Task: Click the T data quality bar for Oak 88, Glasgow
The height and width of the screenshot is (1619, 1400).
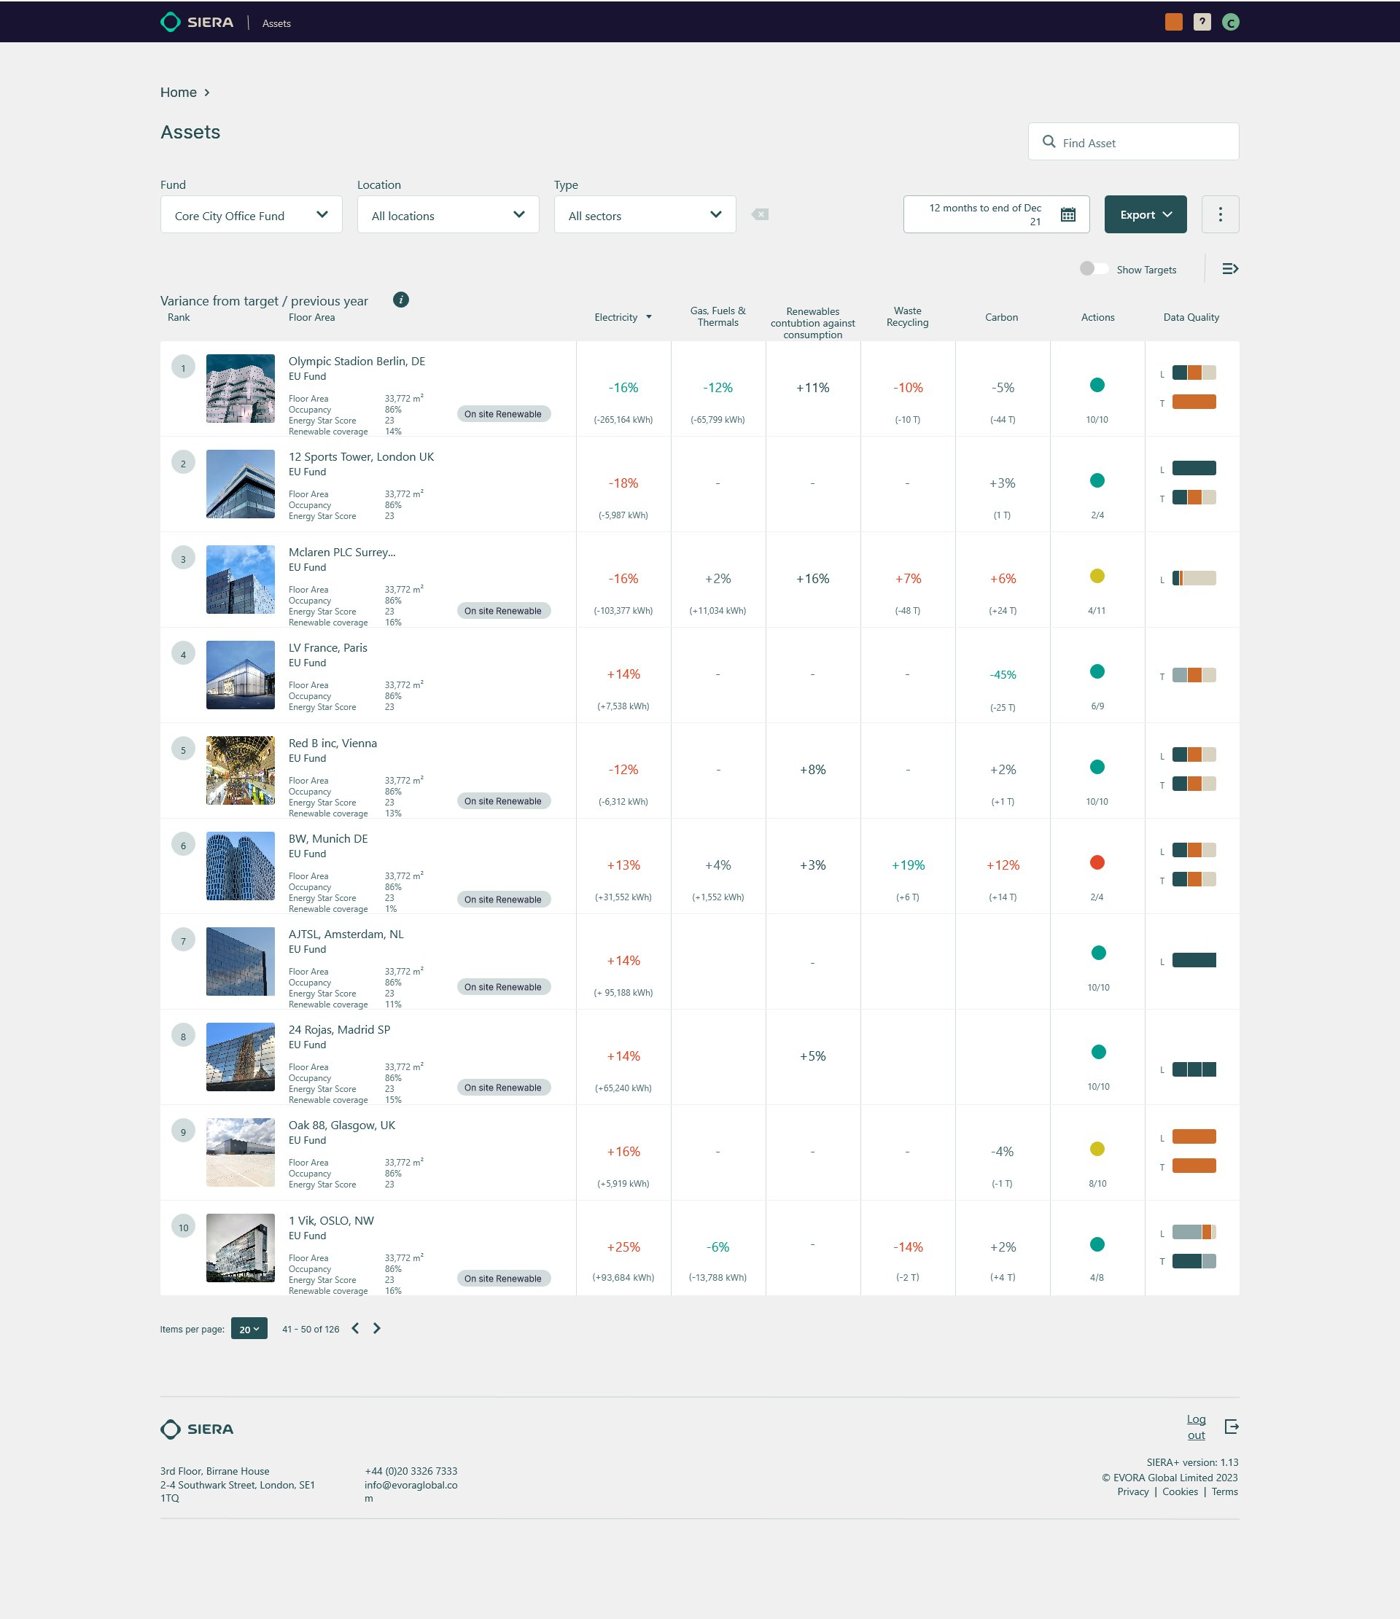Action: [x=1194, y=1166]
